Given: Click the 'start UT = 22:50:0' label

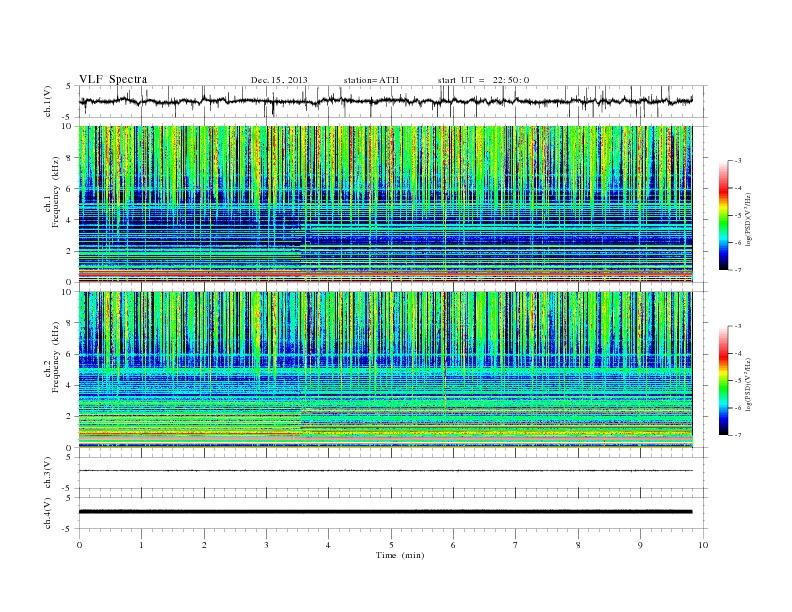Looking at the screenshot, I should pyautogui.click(x=483, y=80).
